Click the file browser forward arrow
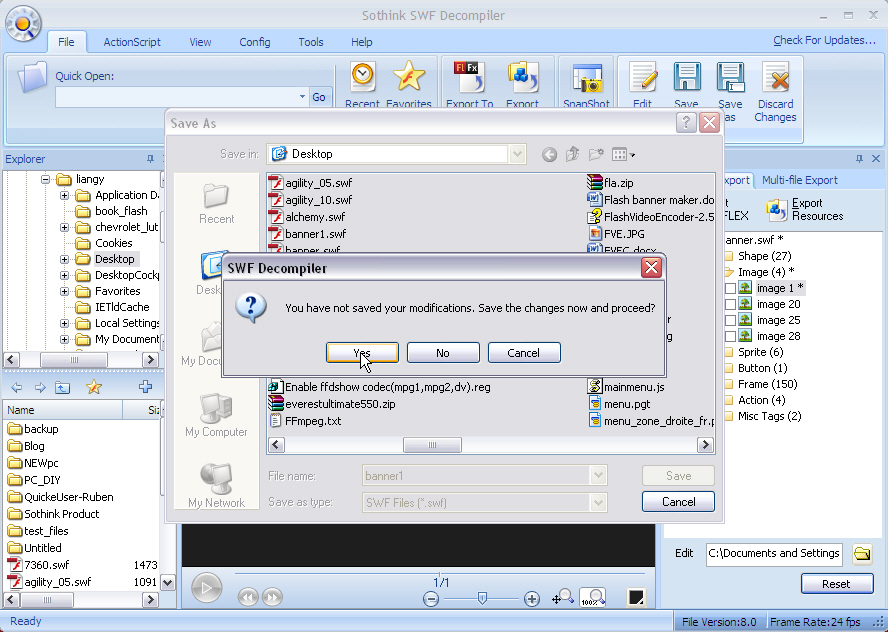 [40, 387]
